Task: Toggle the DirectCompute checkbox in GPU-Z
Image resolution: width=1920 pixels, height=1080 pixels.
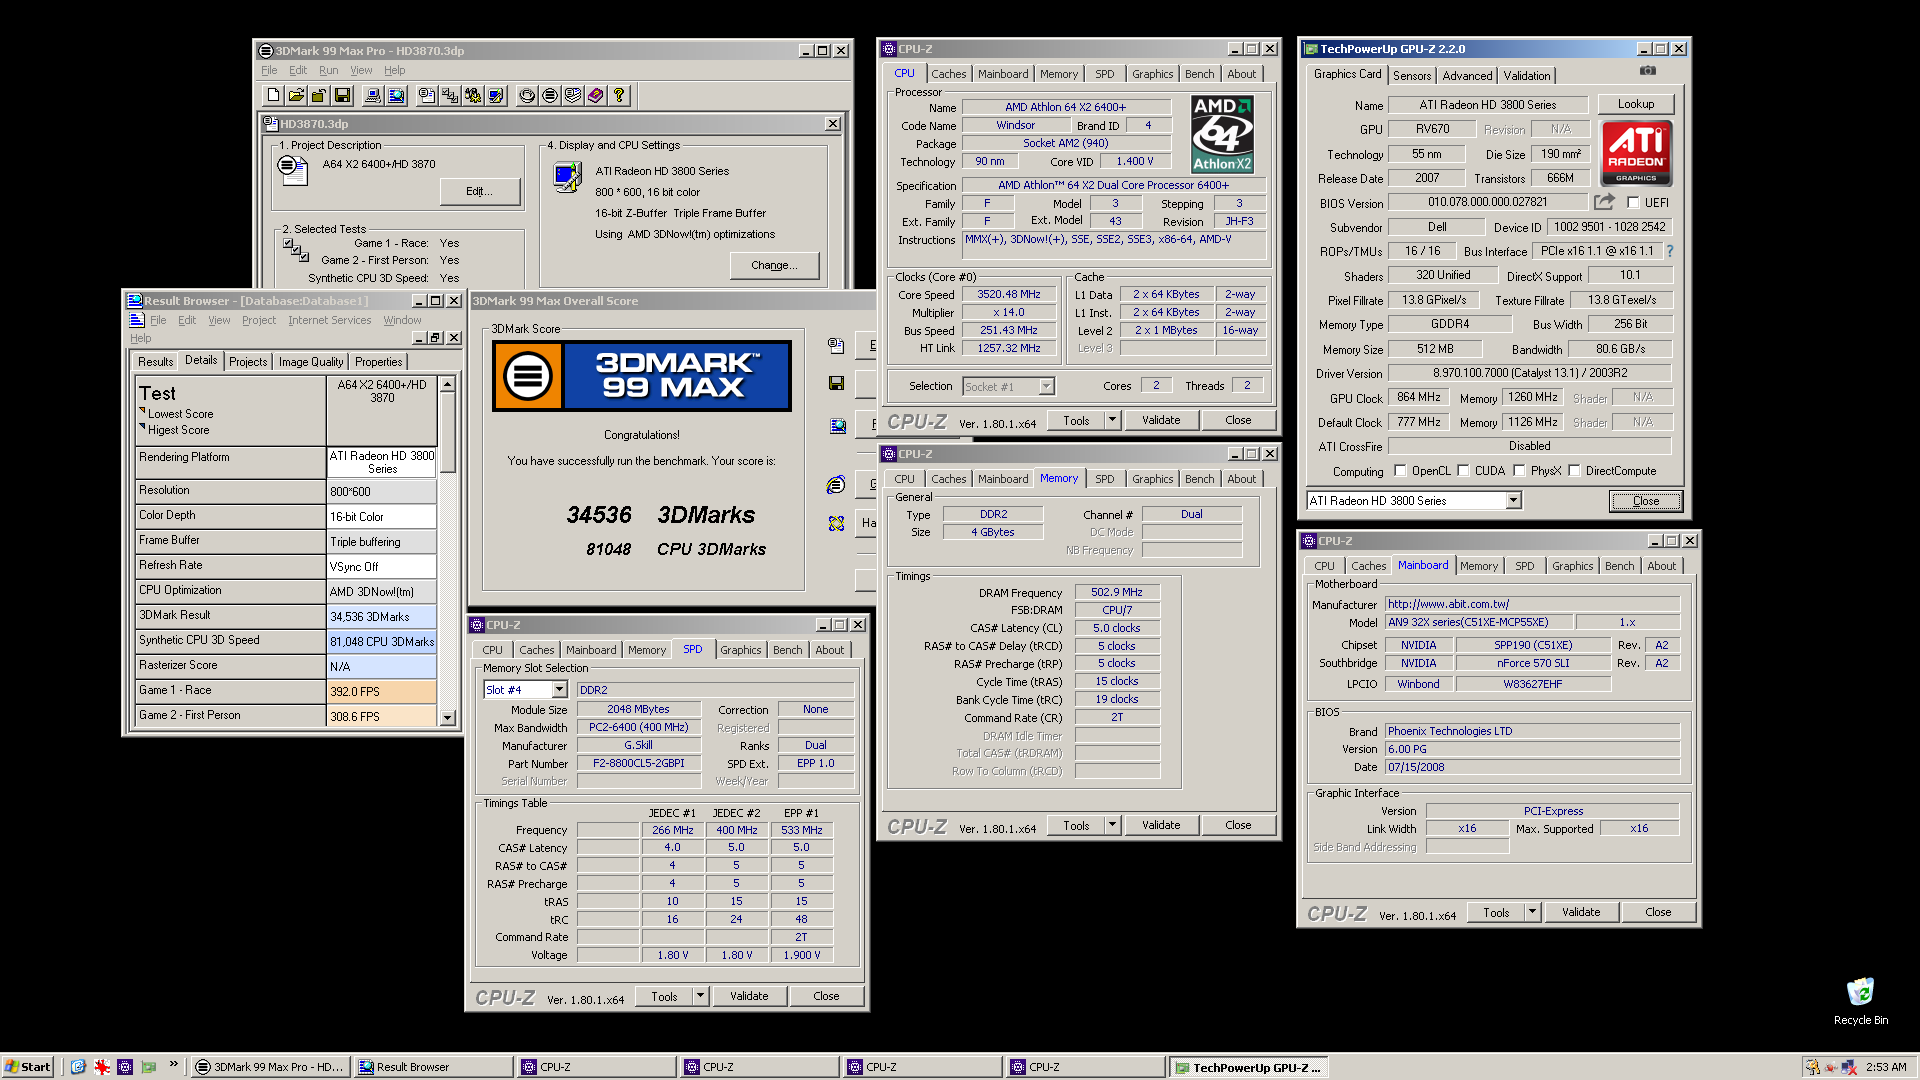Action: pos(1574,471)
